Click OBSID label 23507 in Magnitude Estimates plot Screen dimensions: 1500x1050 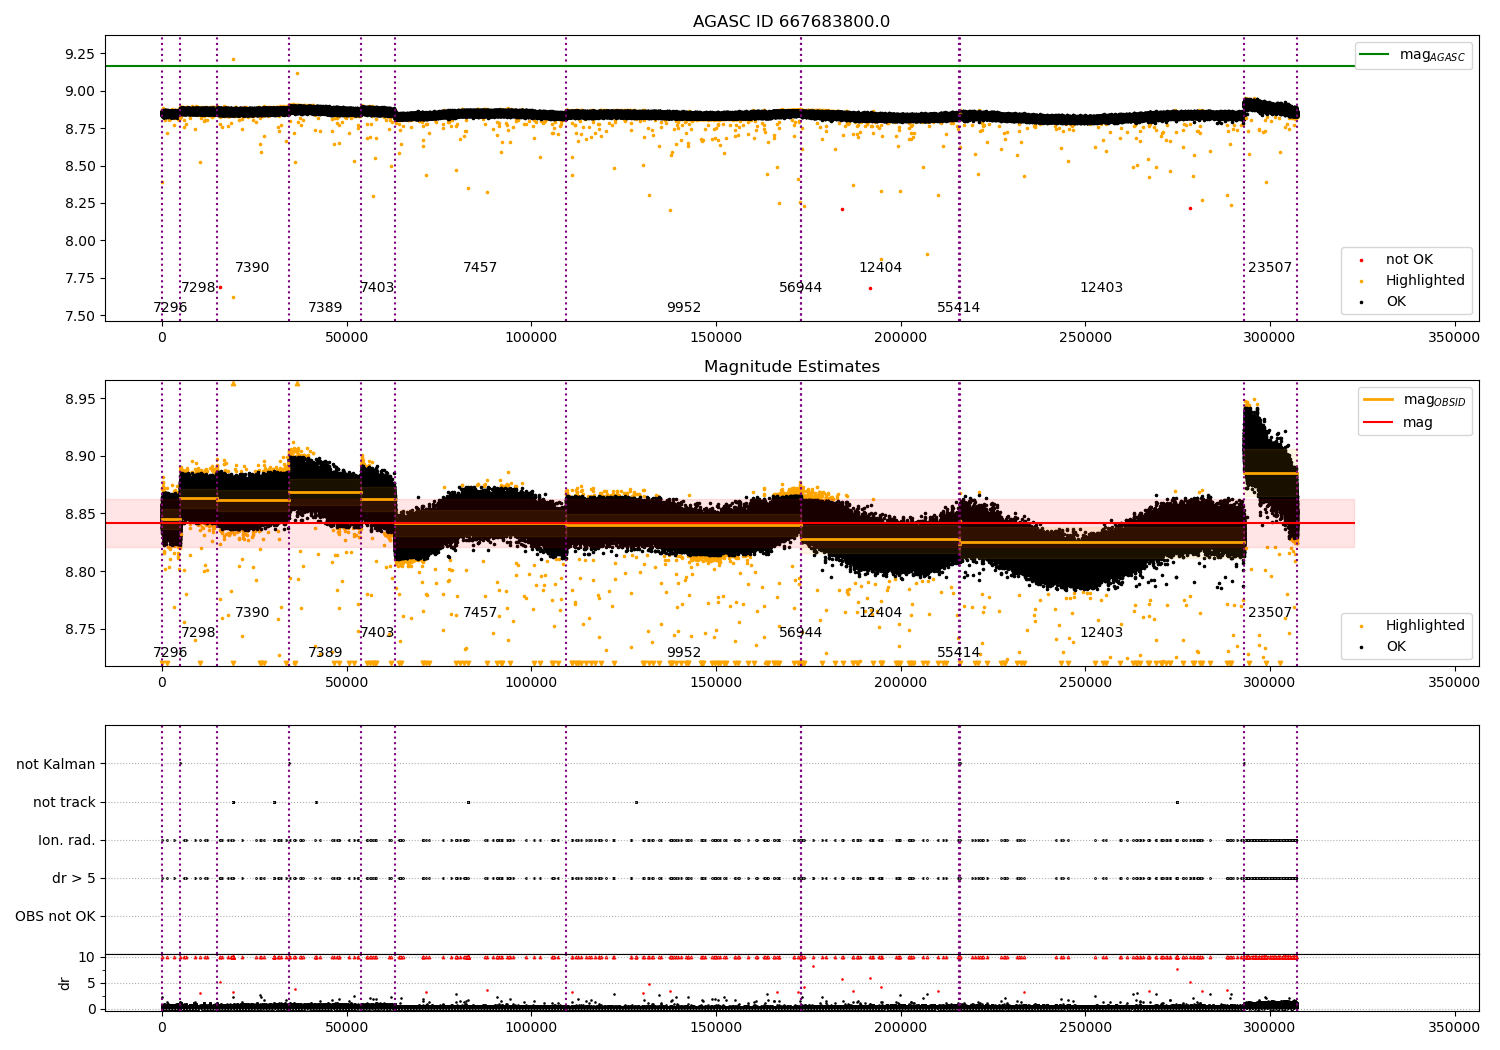pos(1270,613)
